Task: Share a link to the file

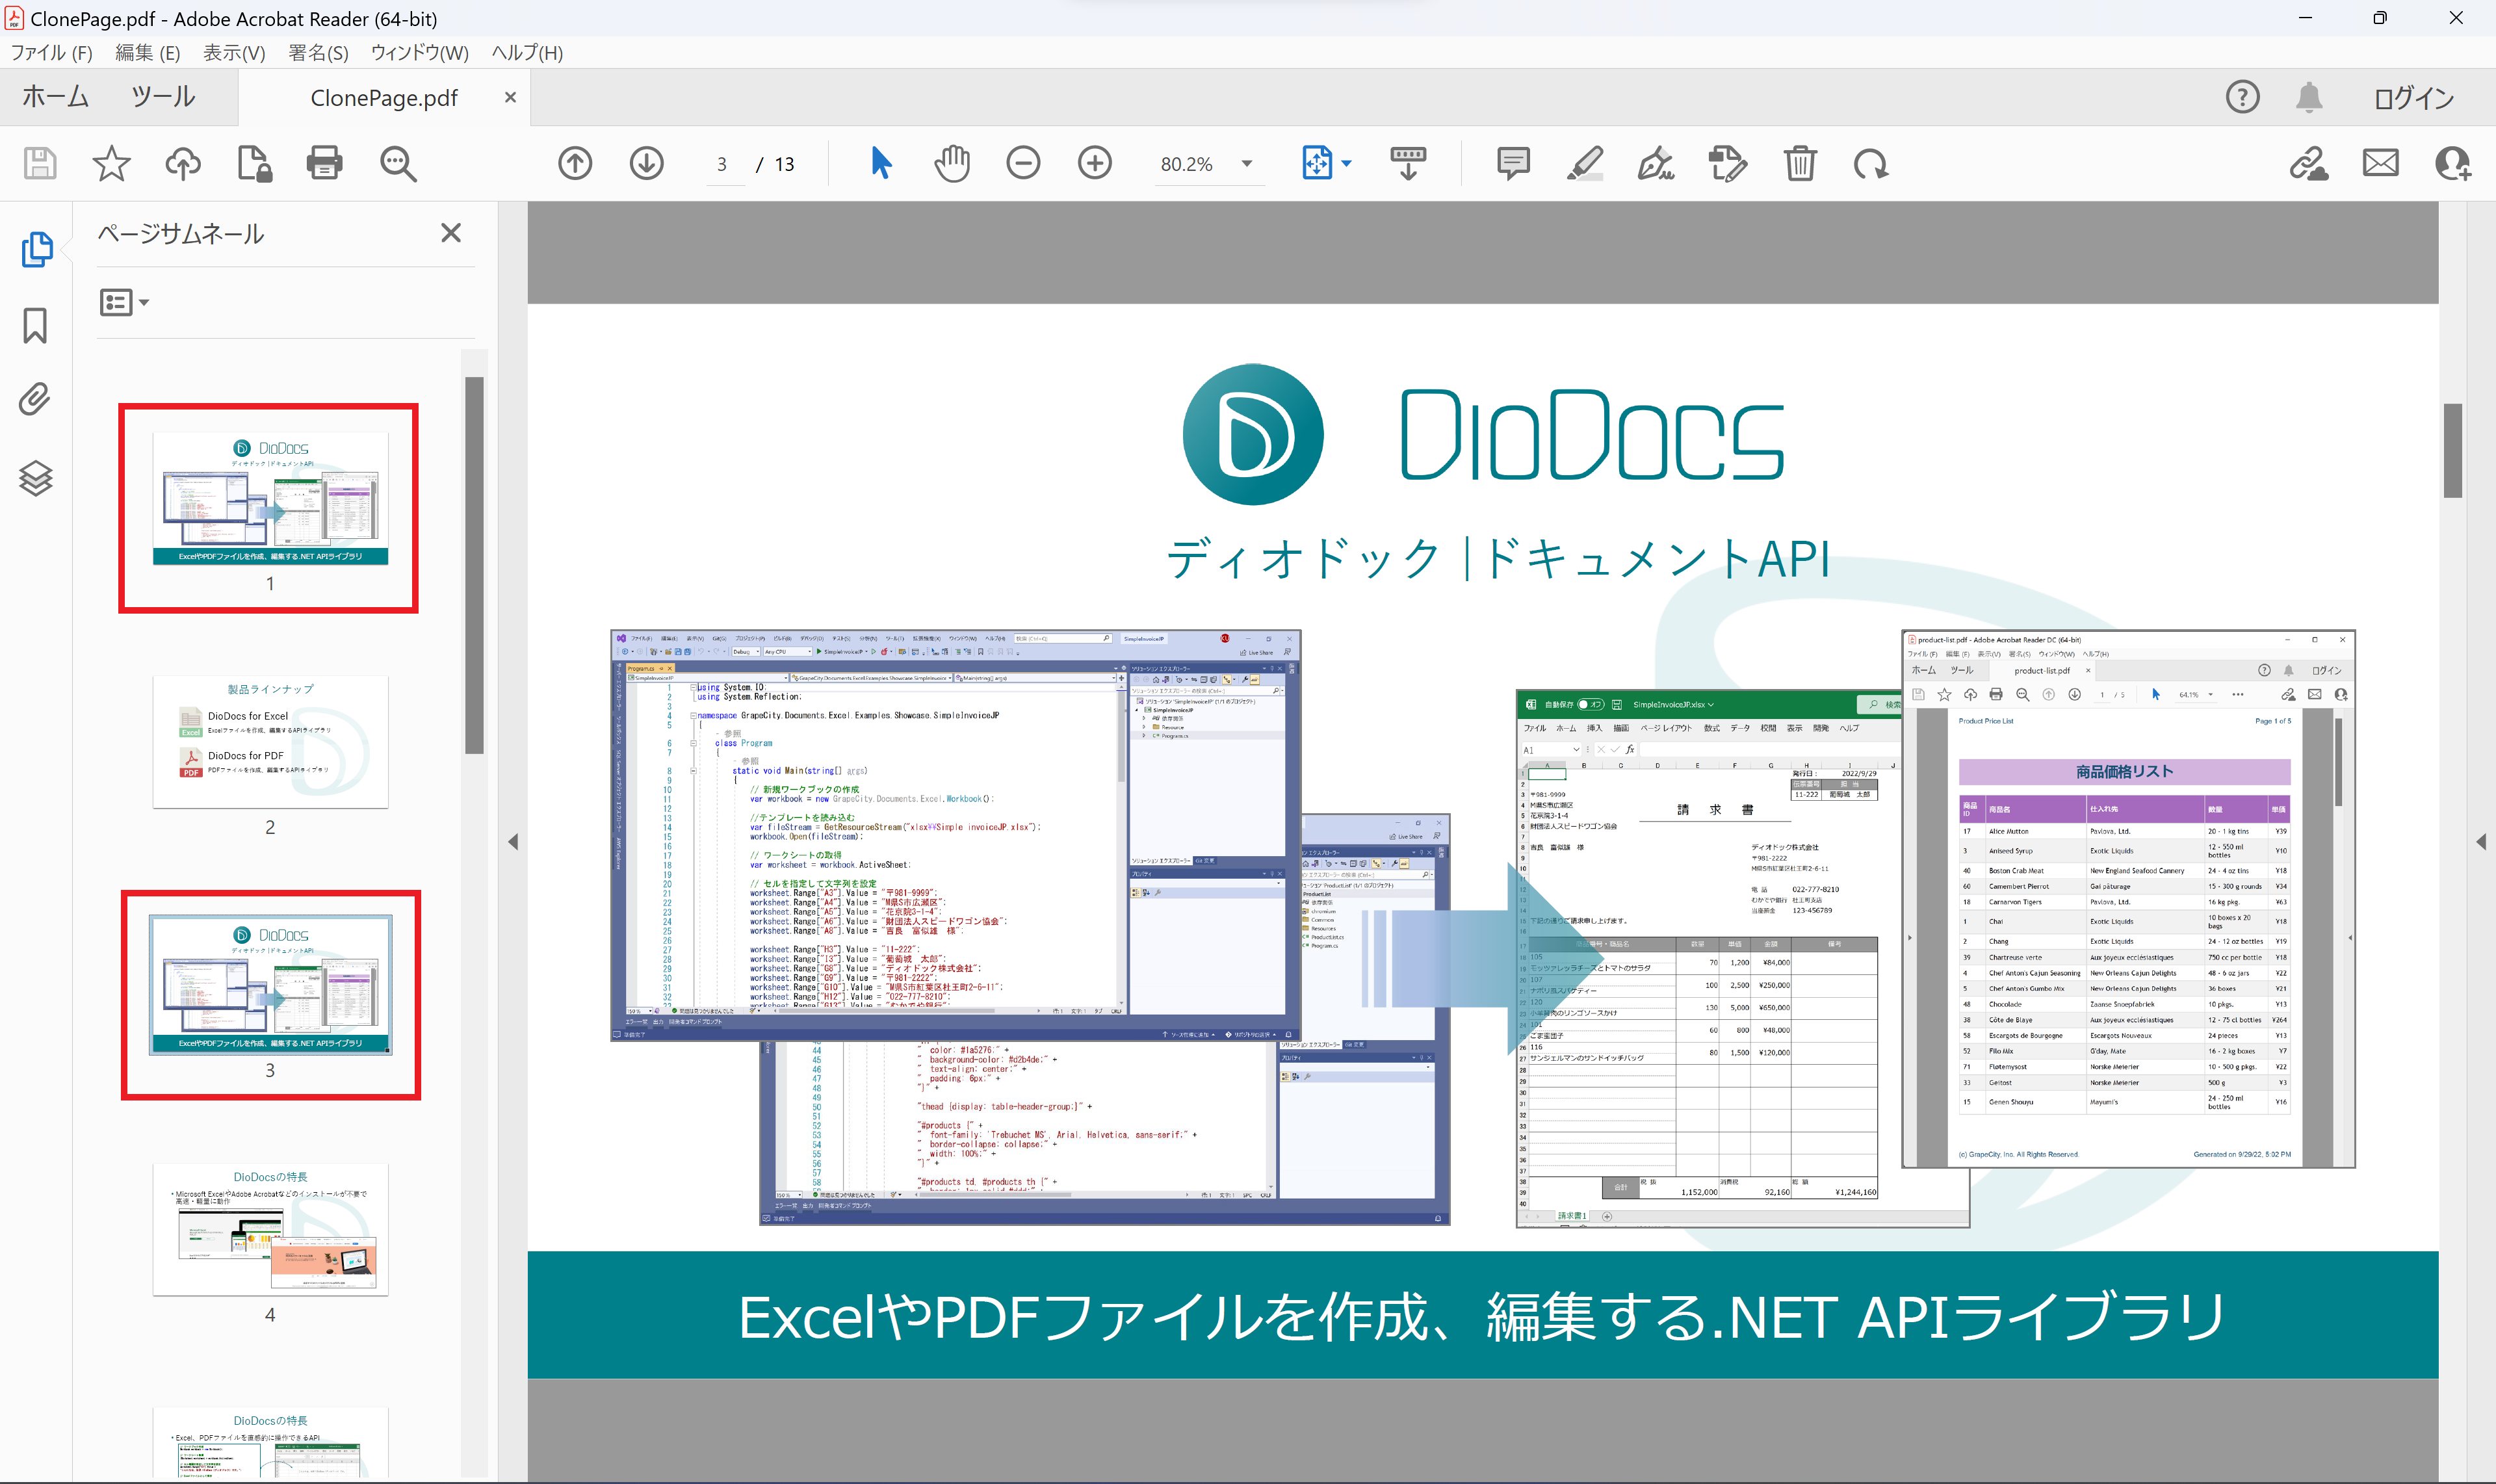Action: click(2309, 163)
